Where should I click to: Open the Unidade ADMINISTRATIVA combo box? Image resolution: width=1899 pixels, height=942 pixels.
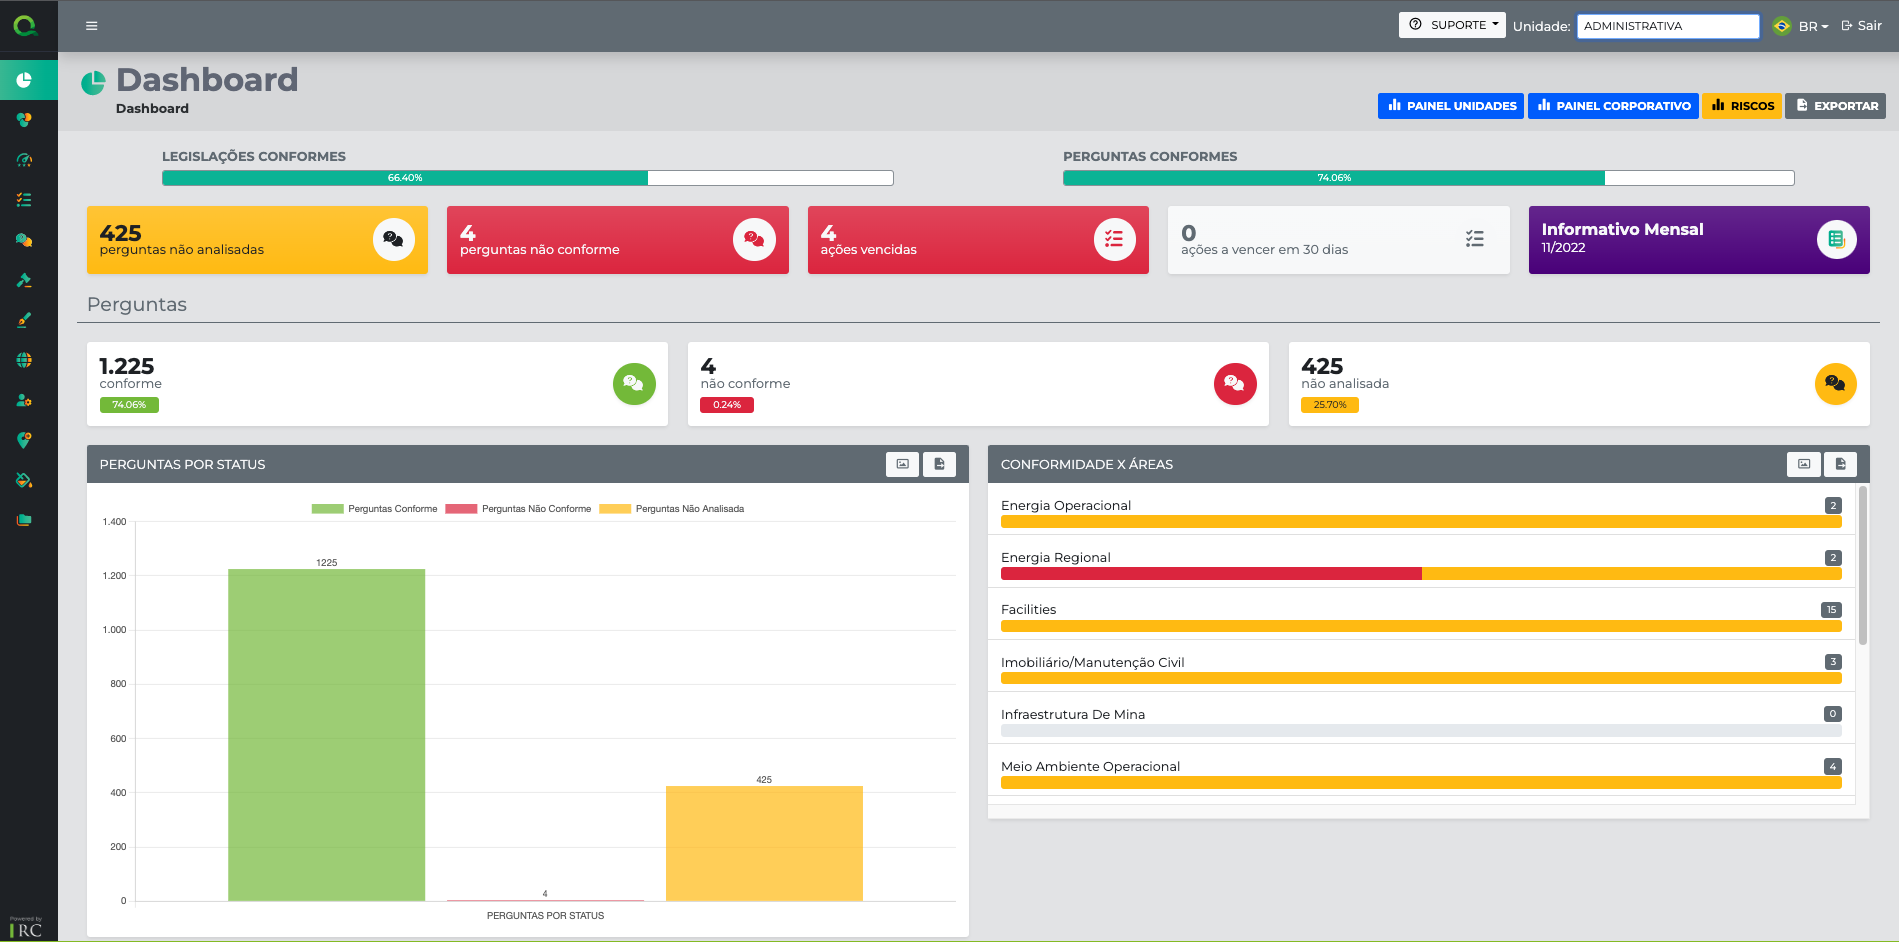(1667, 26)
